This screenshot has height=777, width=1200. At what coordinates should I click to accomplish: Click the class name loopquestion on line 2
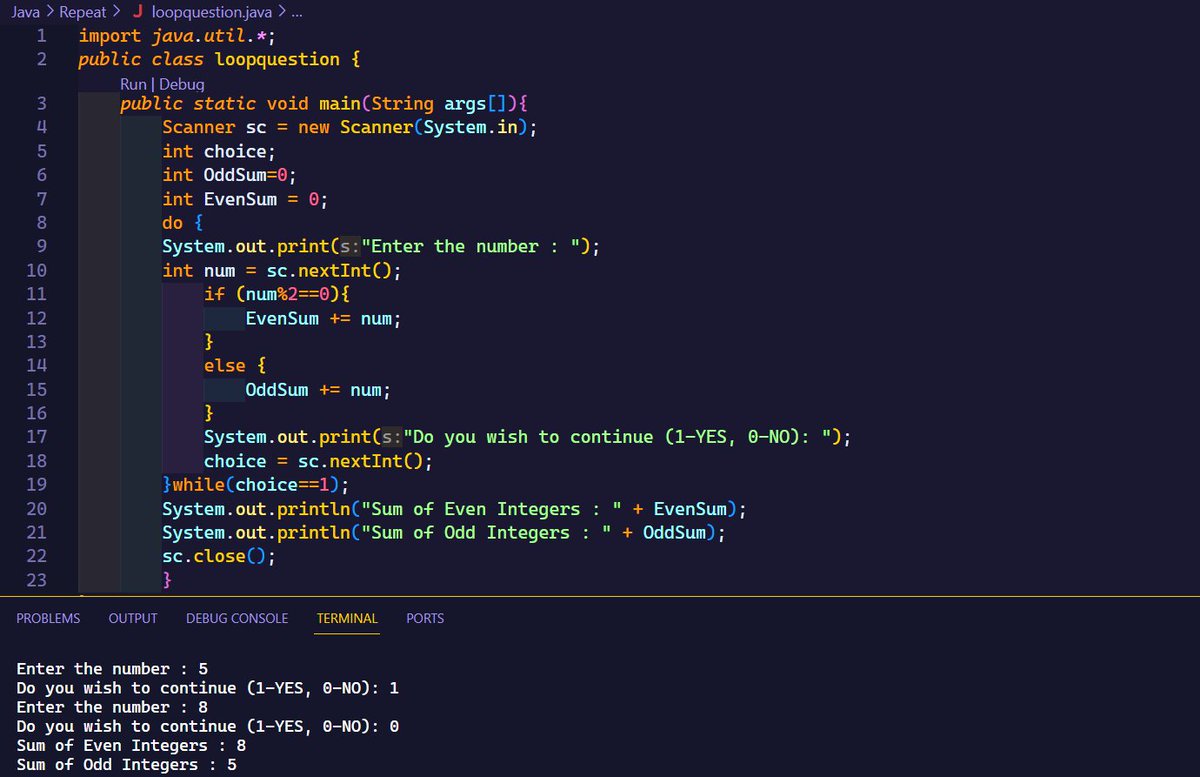pyautogui.click(x=277, y=60)
